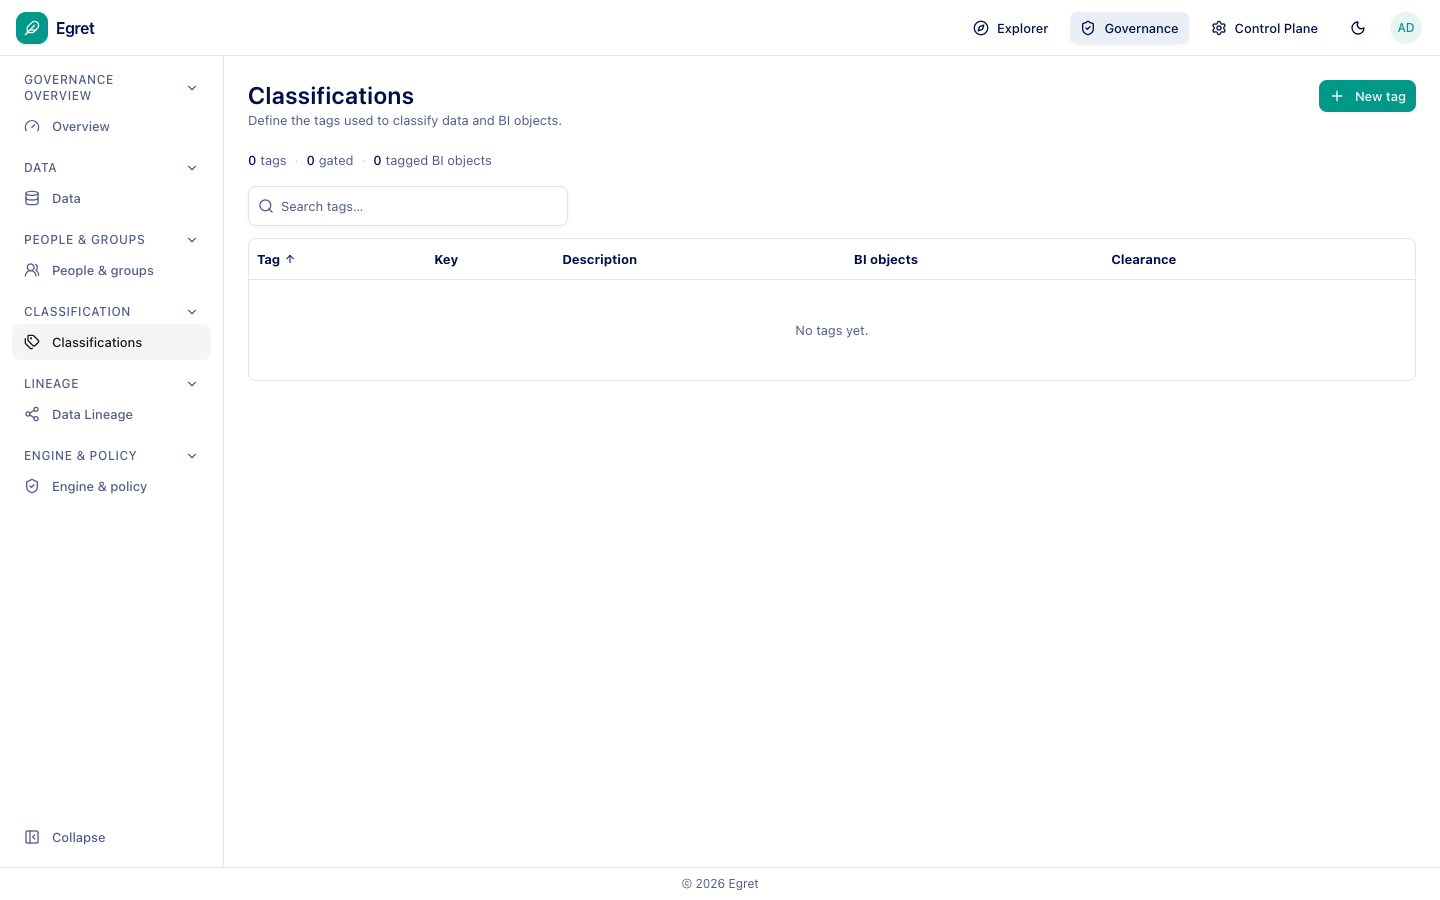
Task: Click the tag icon beside Classifications
Action: pos(32,343)
